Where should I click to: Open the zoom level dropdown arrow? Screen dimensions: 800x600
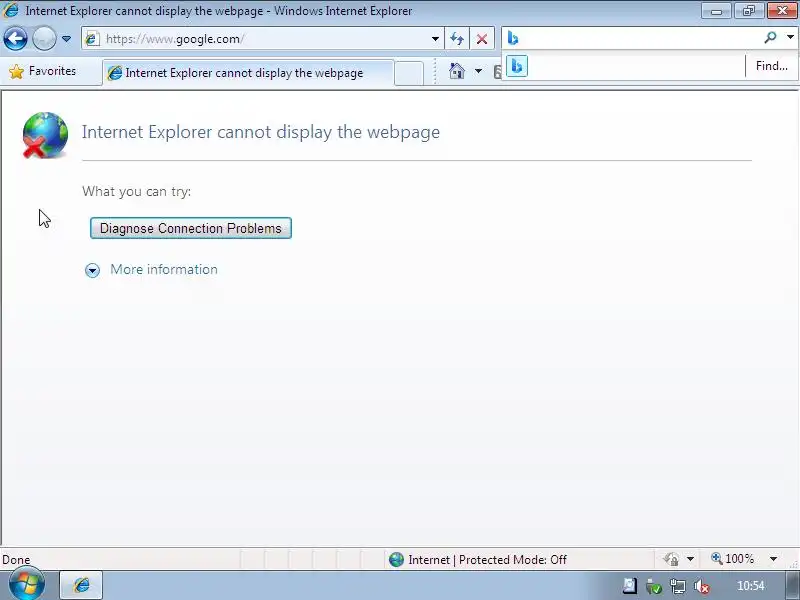pyautogui.click(x=773, y=559)
